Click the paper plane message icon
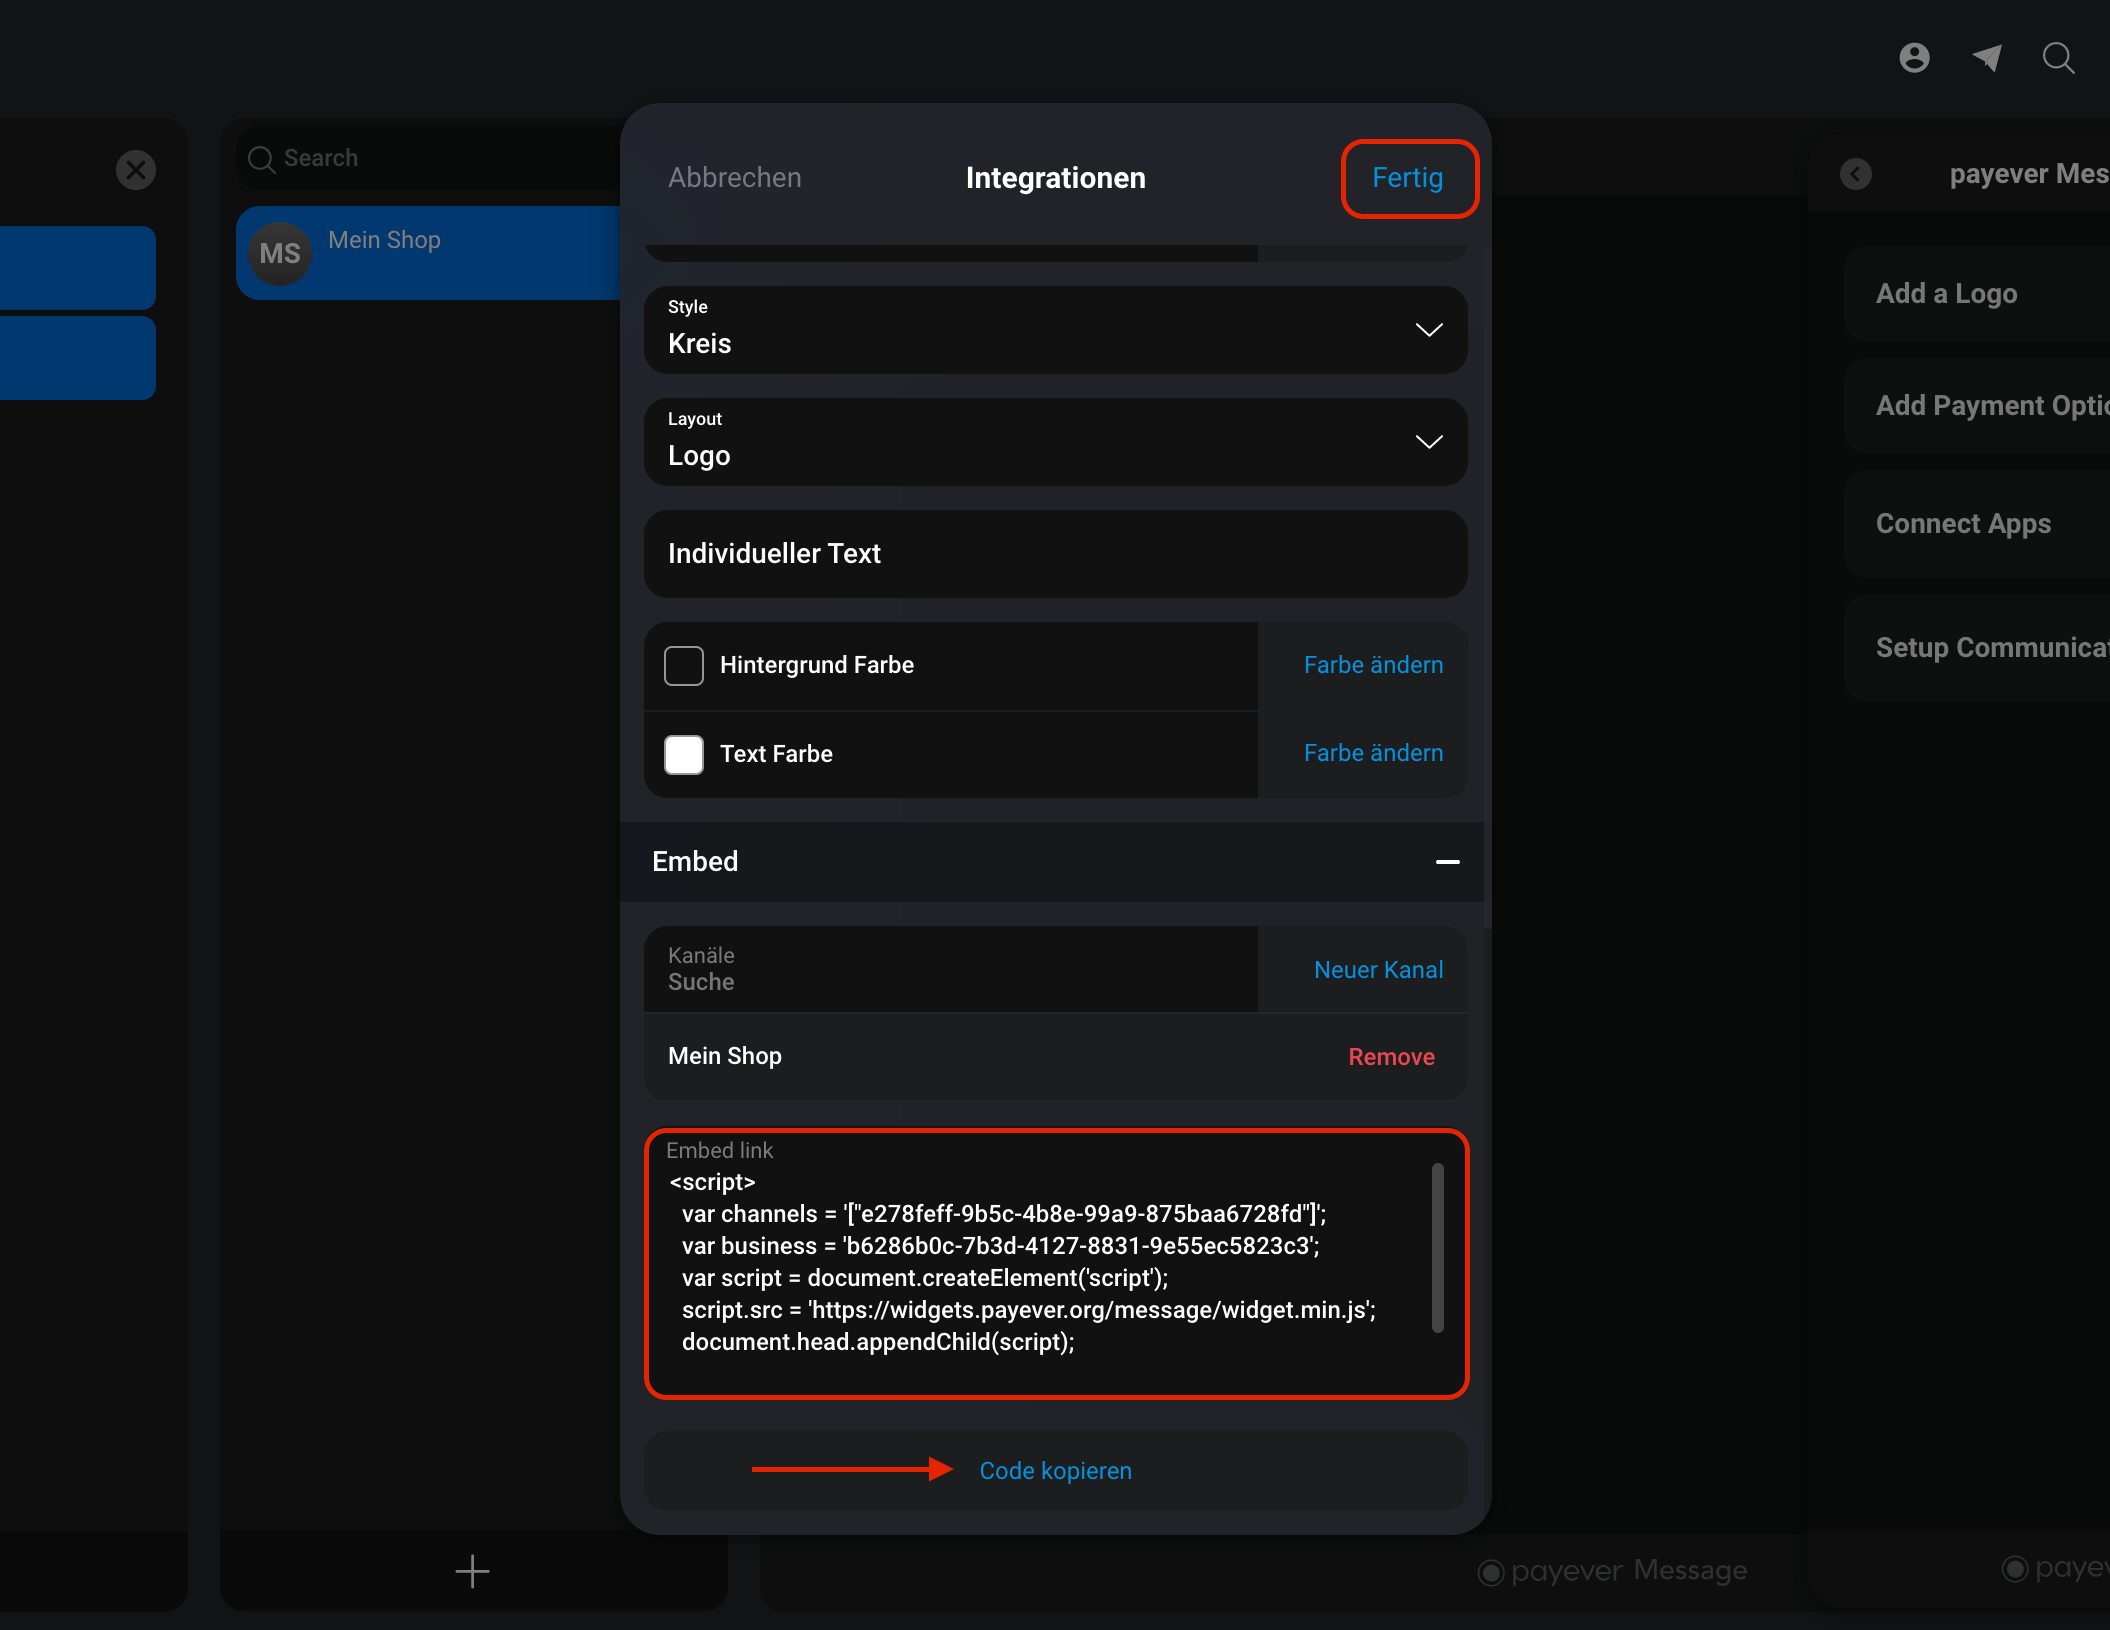Image resolution: width=2110 pixels, height=1630 pixels. tap(1987, 58)
